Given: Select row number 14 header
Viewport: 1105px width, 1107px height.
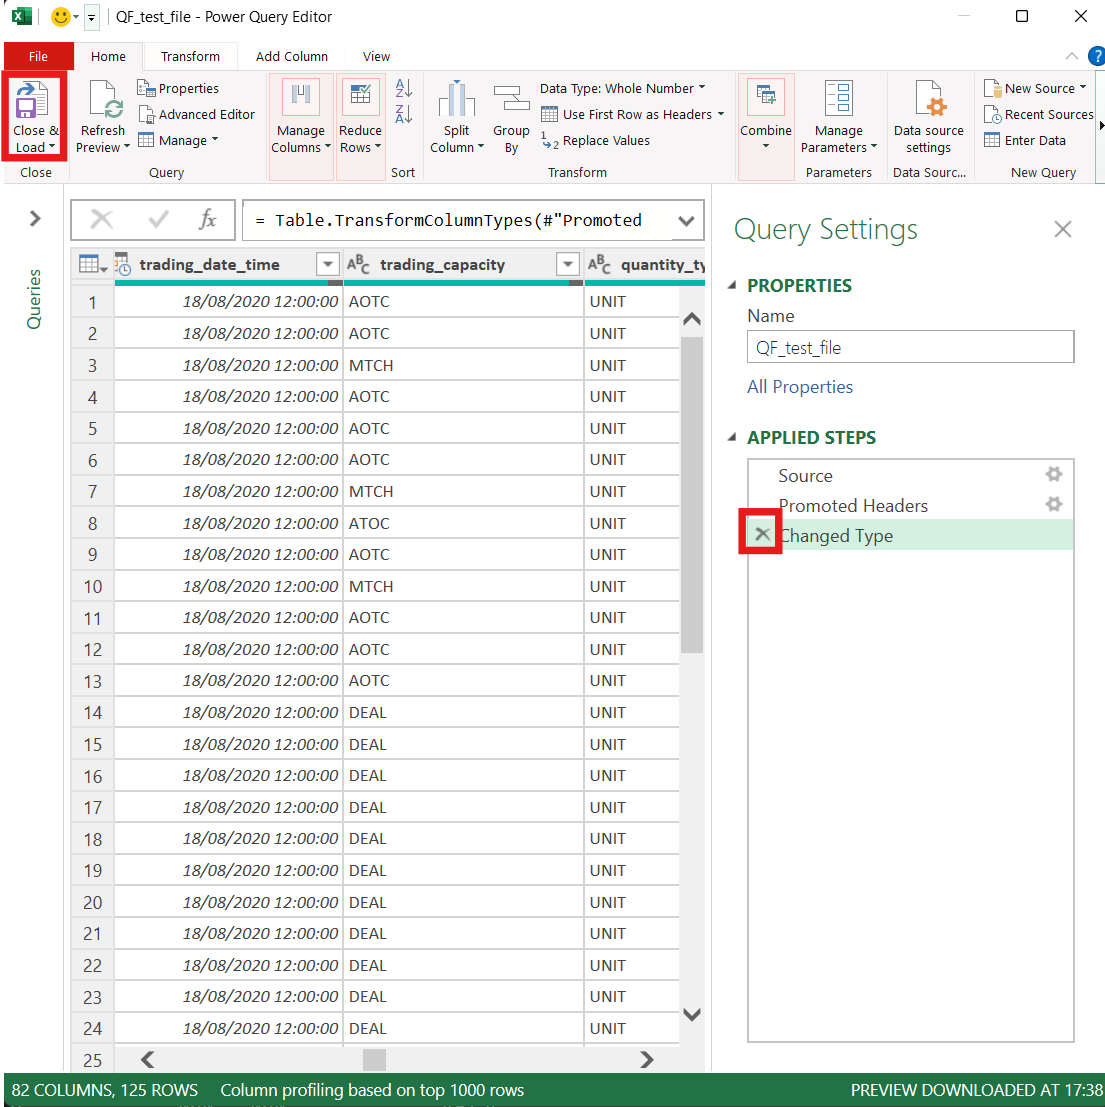Looking at the screenshot, I should (92, 712).
